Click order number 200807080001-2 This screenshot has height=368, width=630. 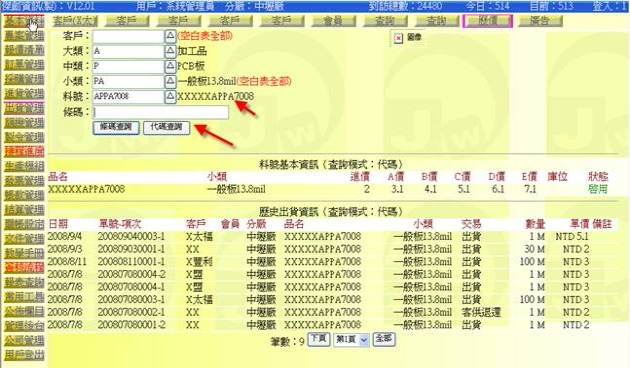point(131,325)
